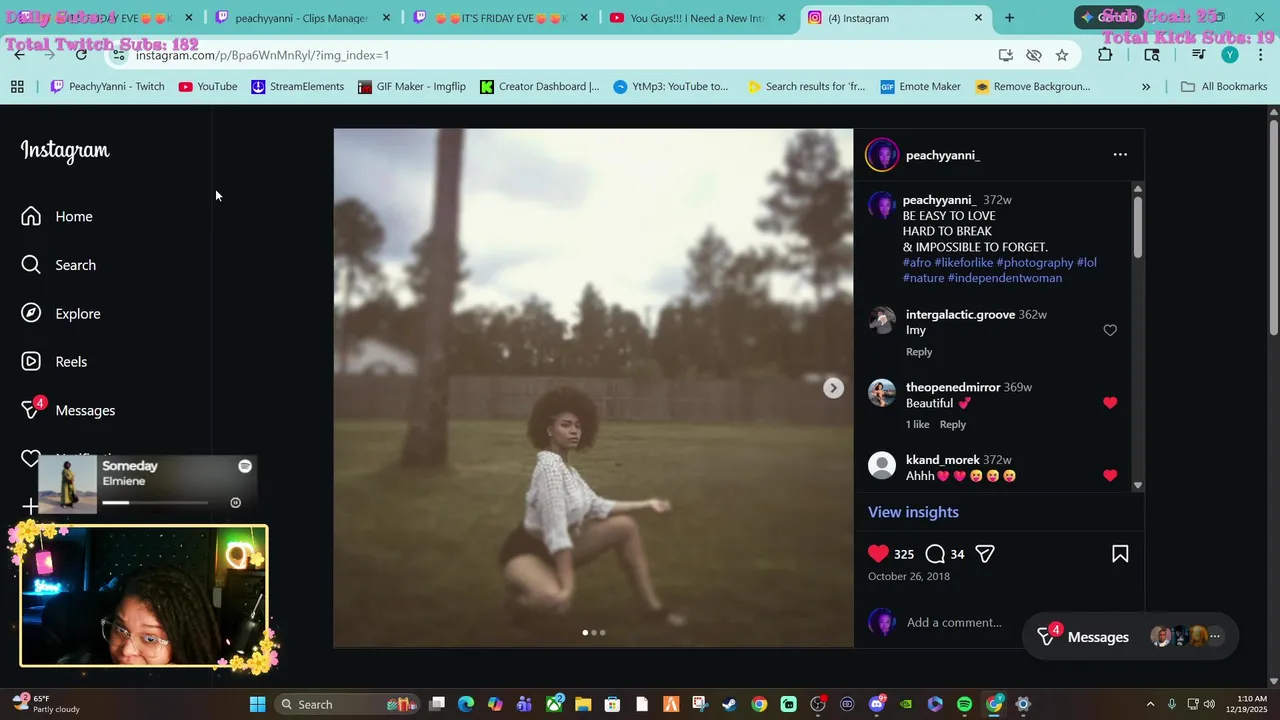The image size is (1280, 720).
Task: Click the #afro hashtag
Action: point(917,262)
